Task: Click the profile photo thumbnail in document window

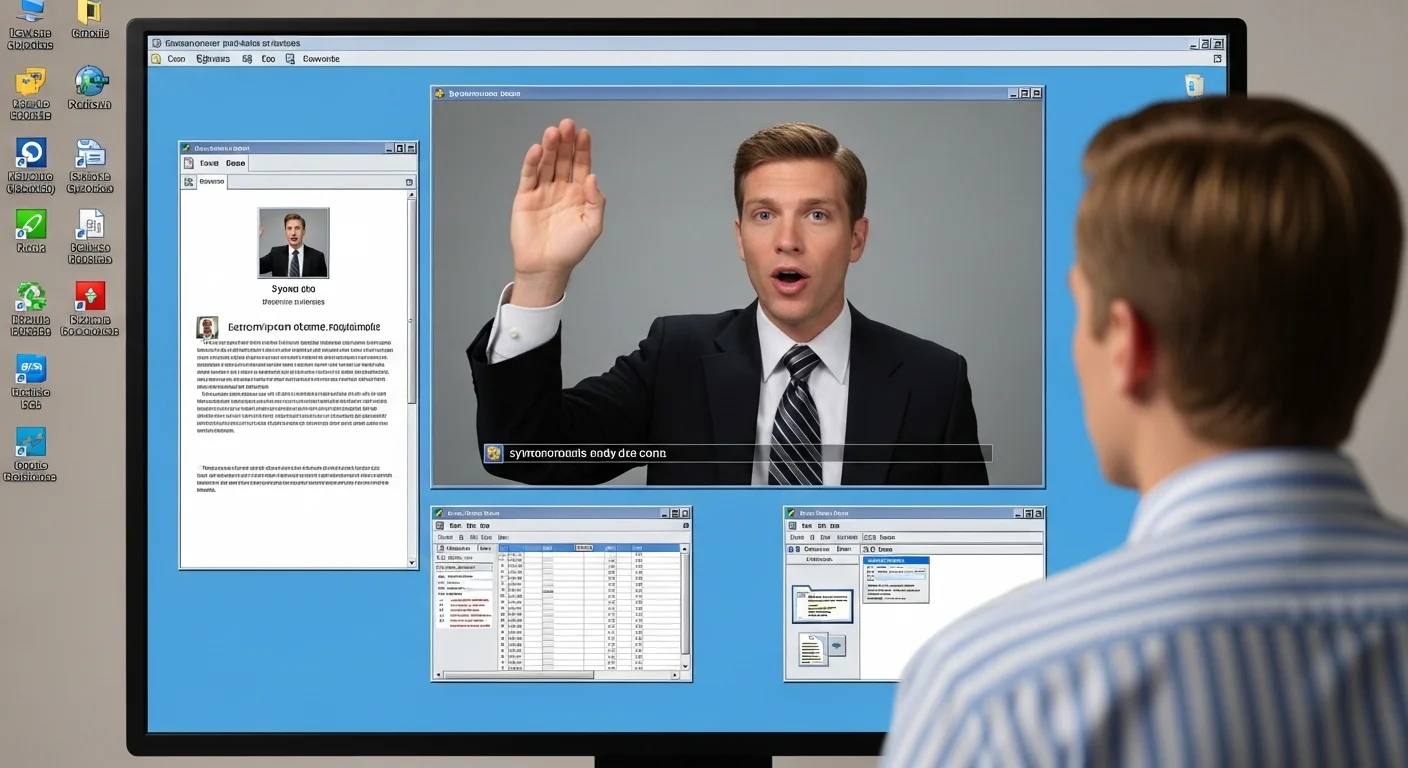Action: coord(293,243)
